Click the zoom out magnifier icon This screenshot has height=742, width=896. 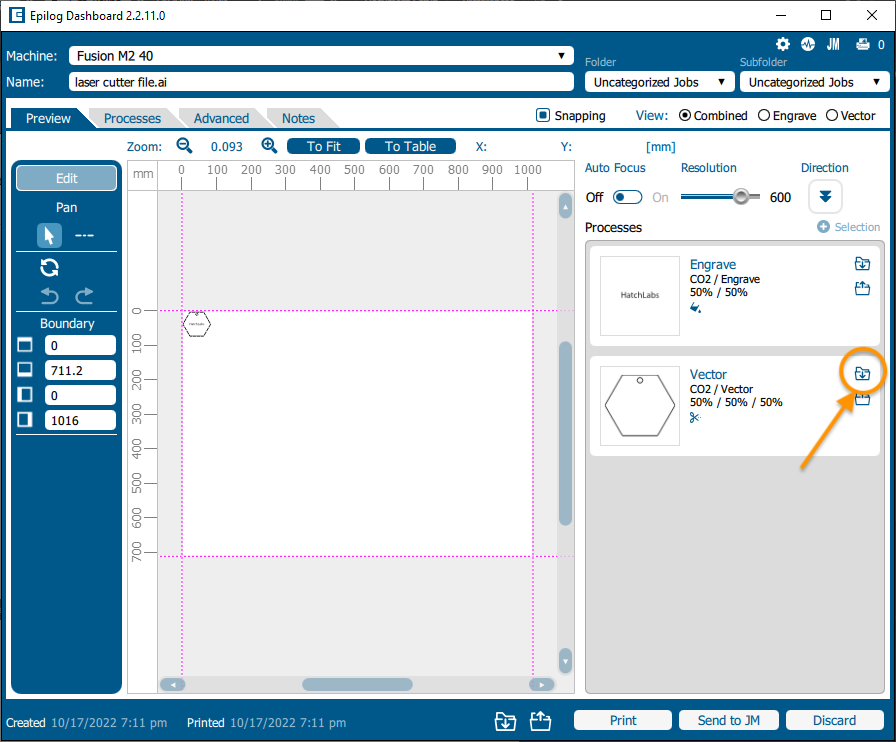[184, 146]
